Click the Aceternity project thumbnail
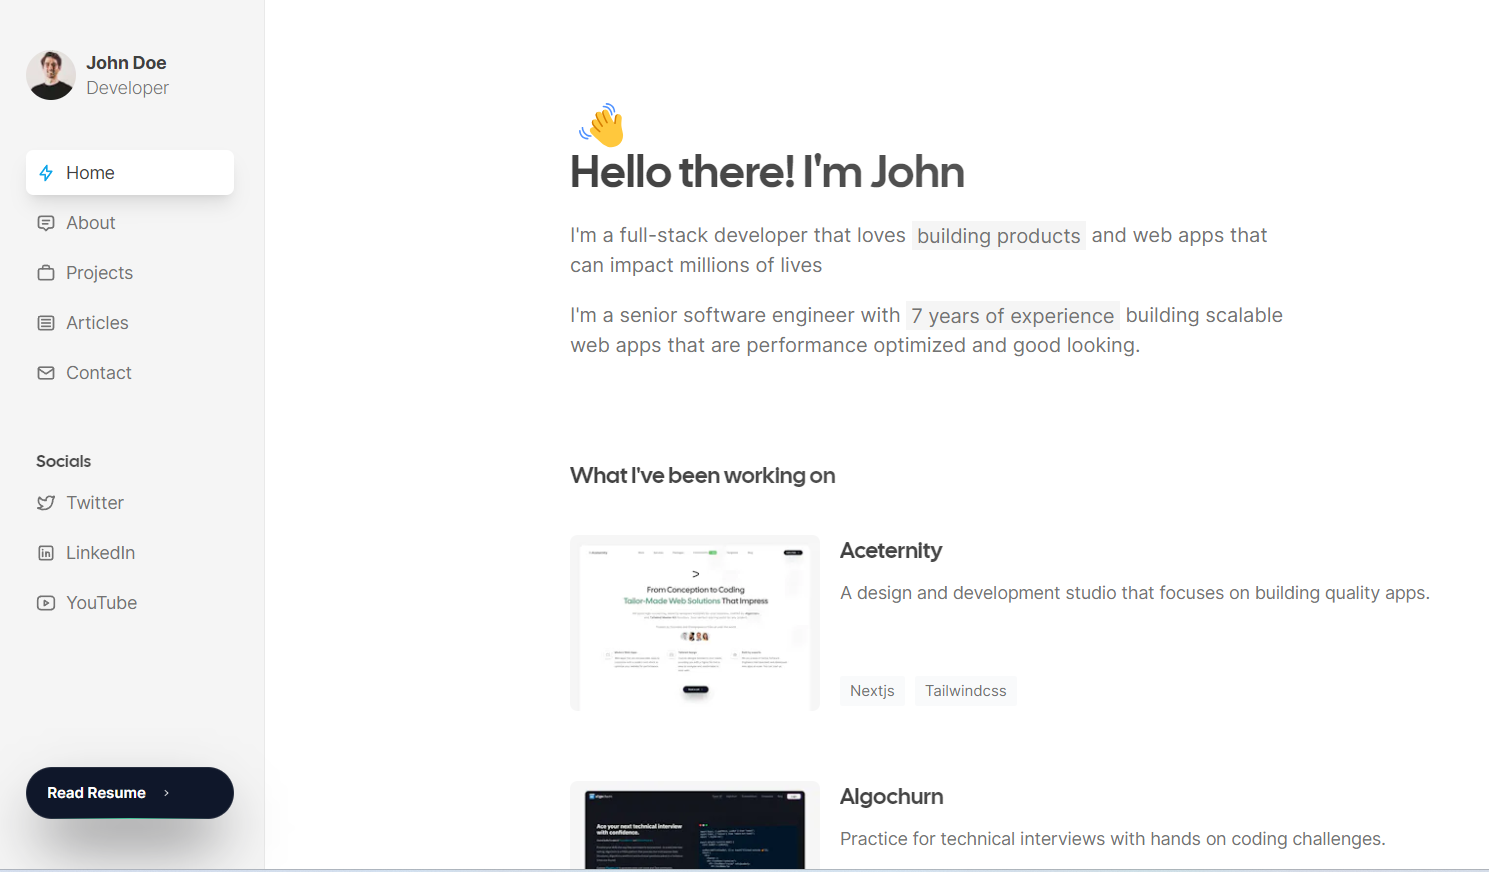Image resolution: width=1489 pixels, height=872 pixels. click(x=695, y=623)
